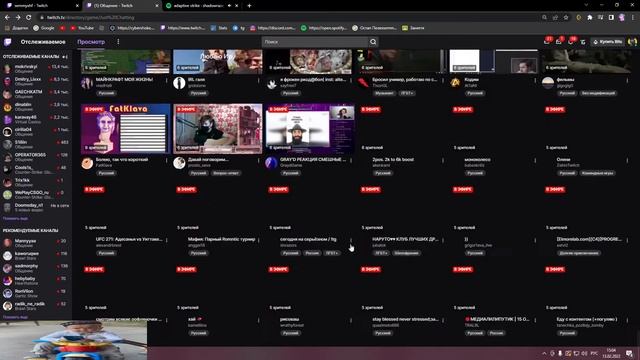Click Show more under followed channels
The height and width of the screenshot is (360, 640).
[x=15, y=218]
